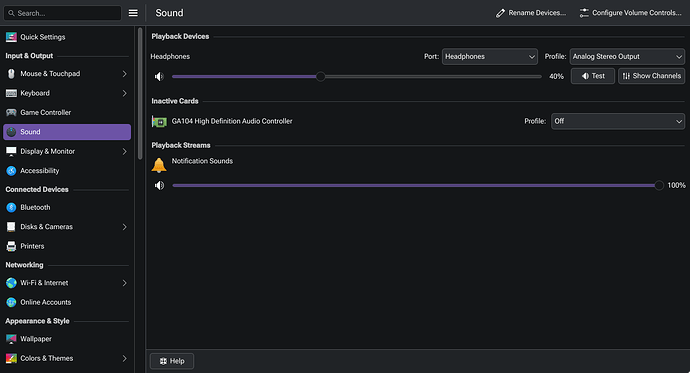Screen dimensions: 690x373
Task: Click the Online Accounts icon
Action: [11, 302]
